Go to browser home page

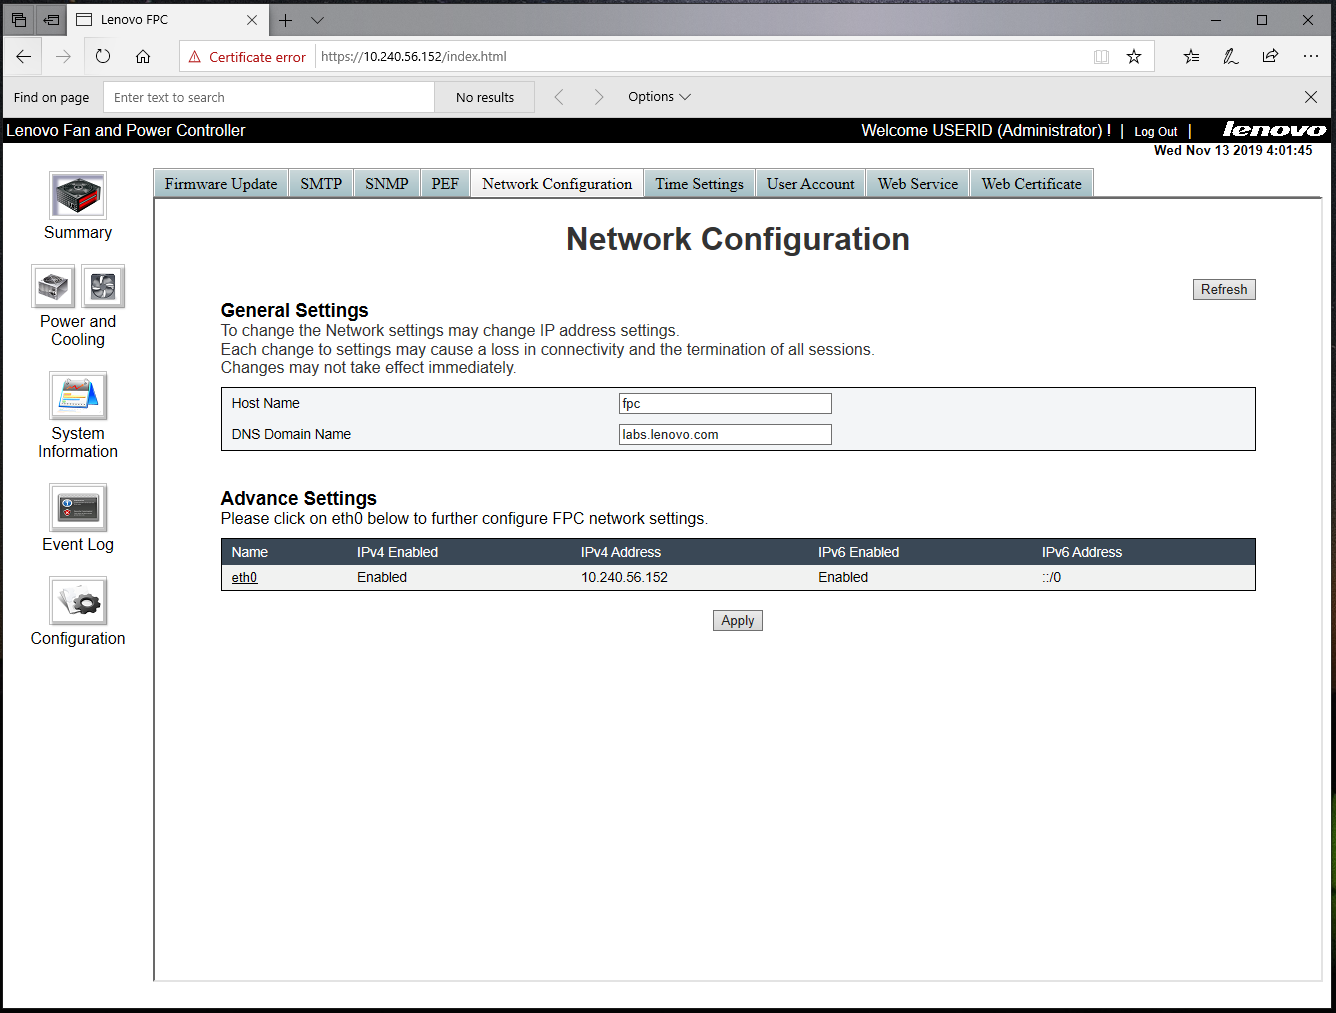(x=143, y=57)
